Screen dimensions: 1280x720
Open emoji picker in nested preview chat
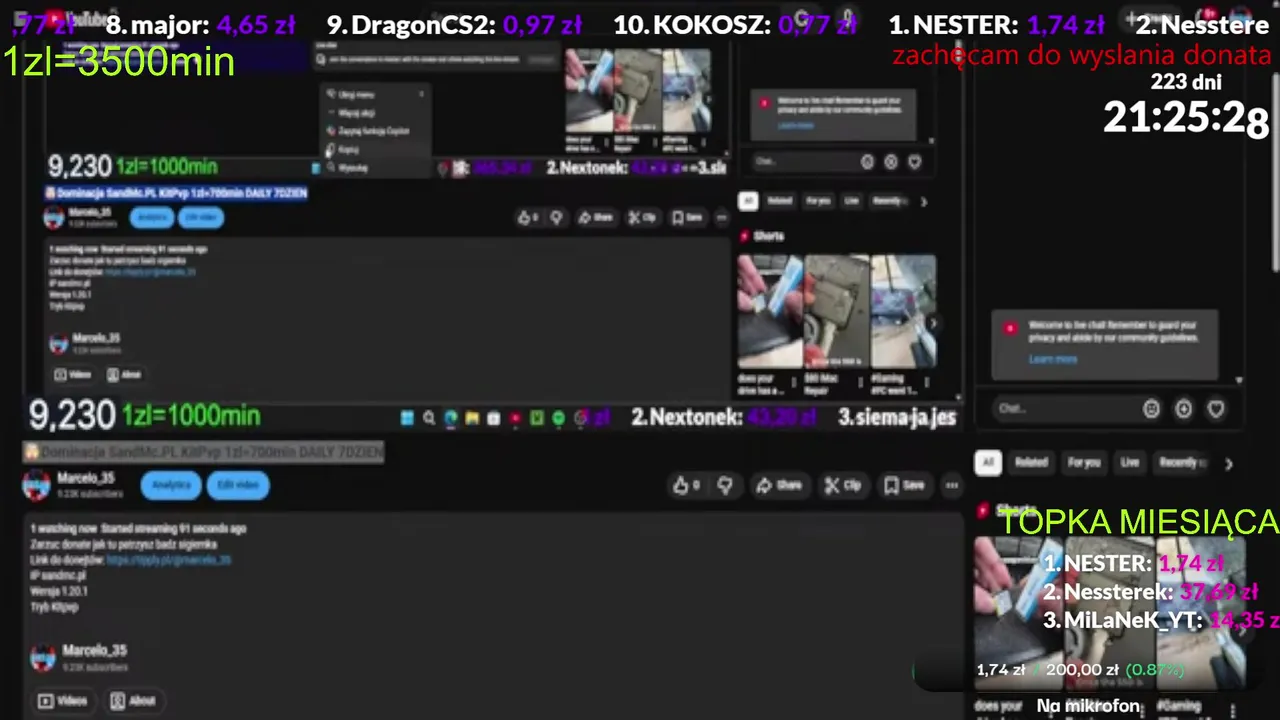(x=867, y=162)
